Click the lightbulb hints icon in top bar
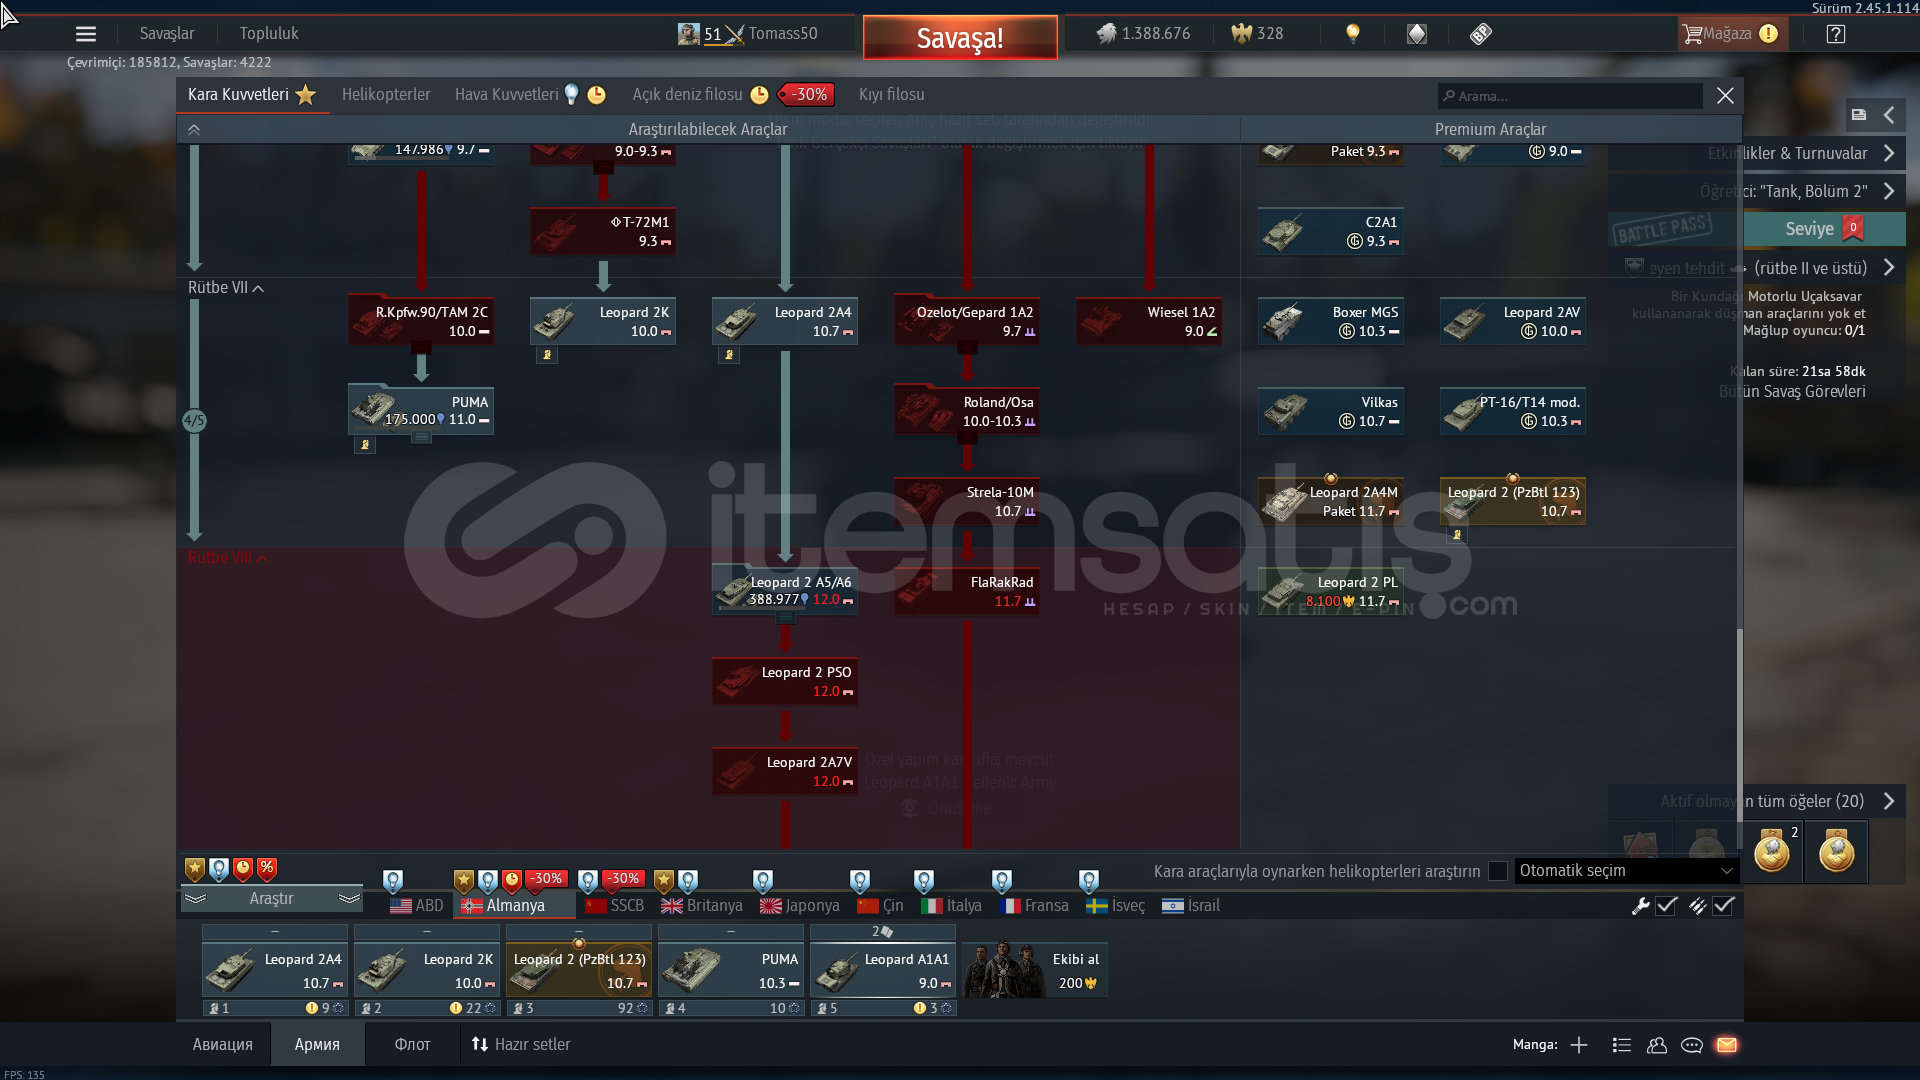1920x1080 pixels. point(1353,33)
